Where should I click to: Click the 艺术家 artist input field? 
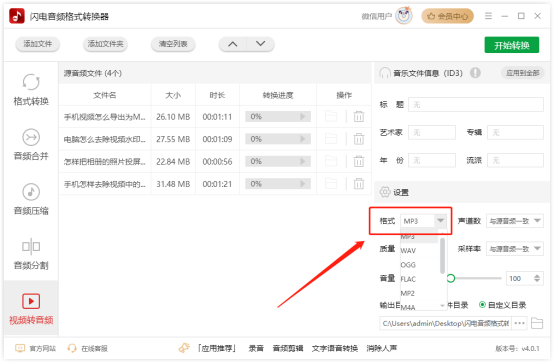click(x=432, y=133)
